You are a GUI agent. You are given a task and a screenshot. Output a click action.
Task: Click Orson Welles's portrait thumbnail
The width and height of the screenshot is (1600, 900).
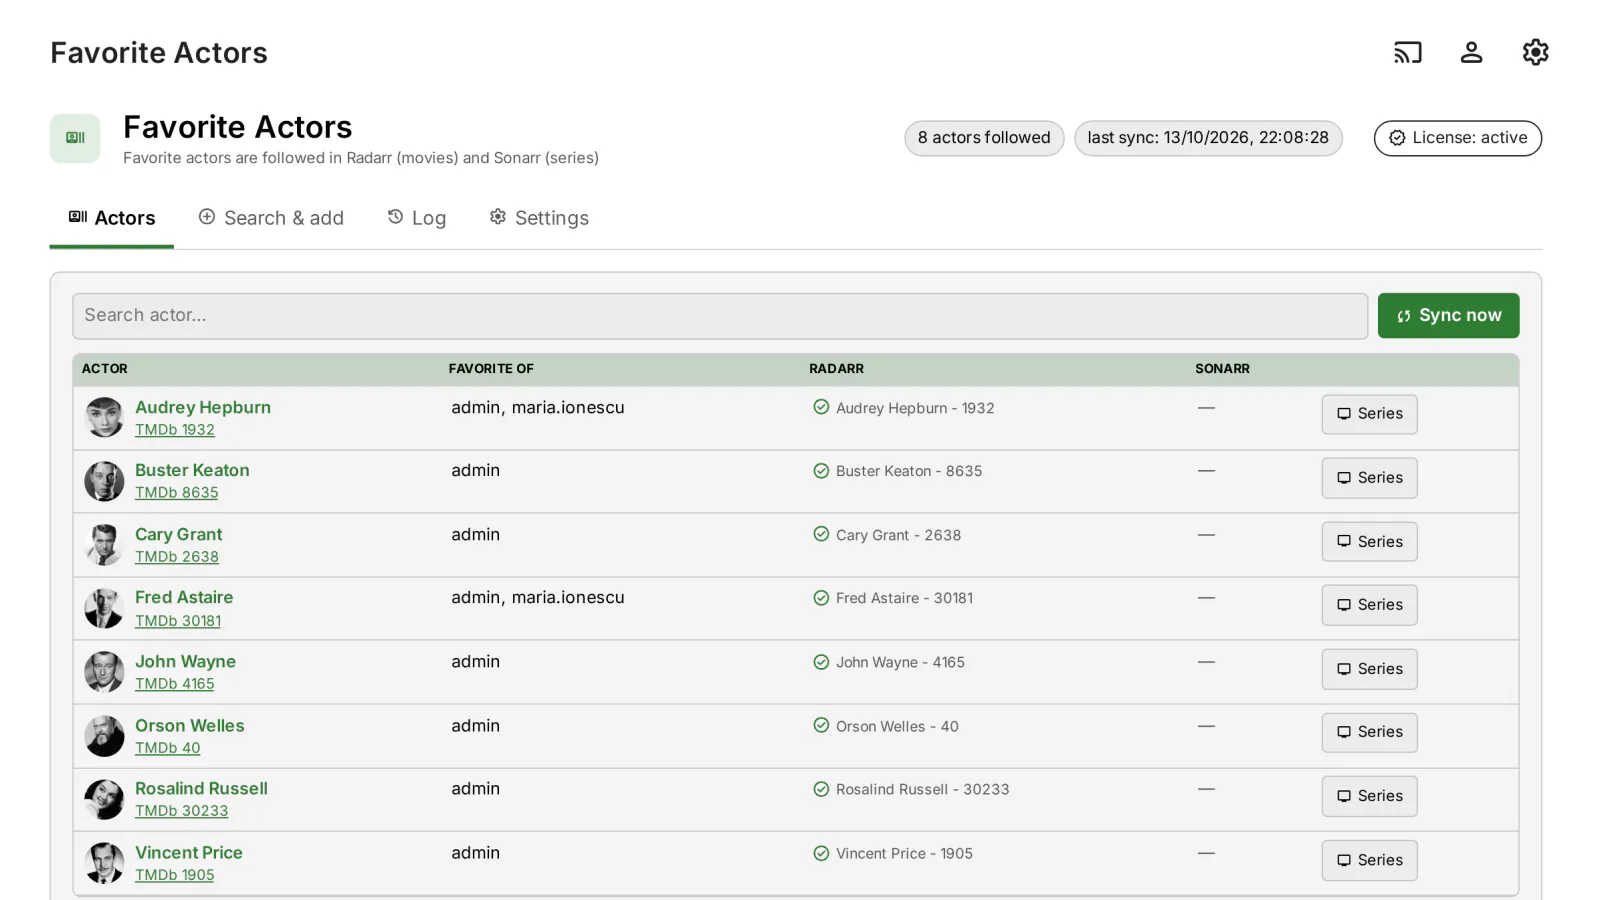point(104,736)
